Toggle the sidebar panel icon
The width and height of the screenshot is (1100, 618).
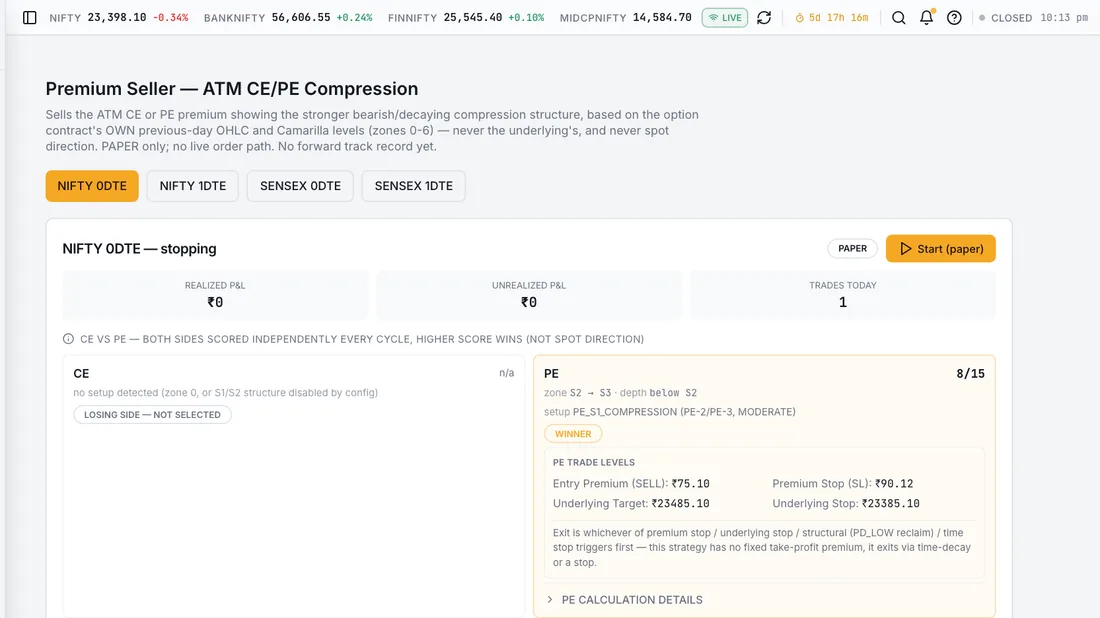29,18
